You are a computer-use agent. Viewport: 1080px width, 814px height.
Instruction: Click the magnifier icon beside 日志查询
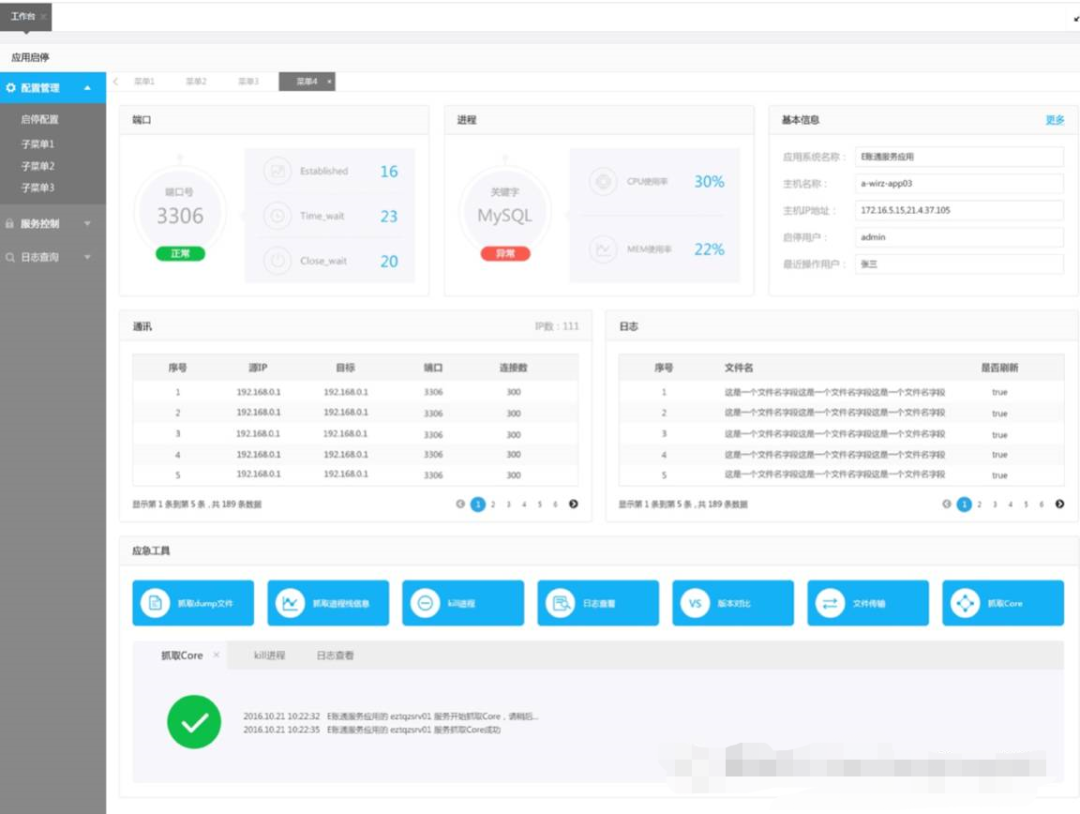(10, 257)
